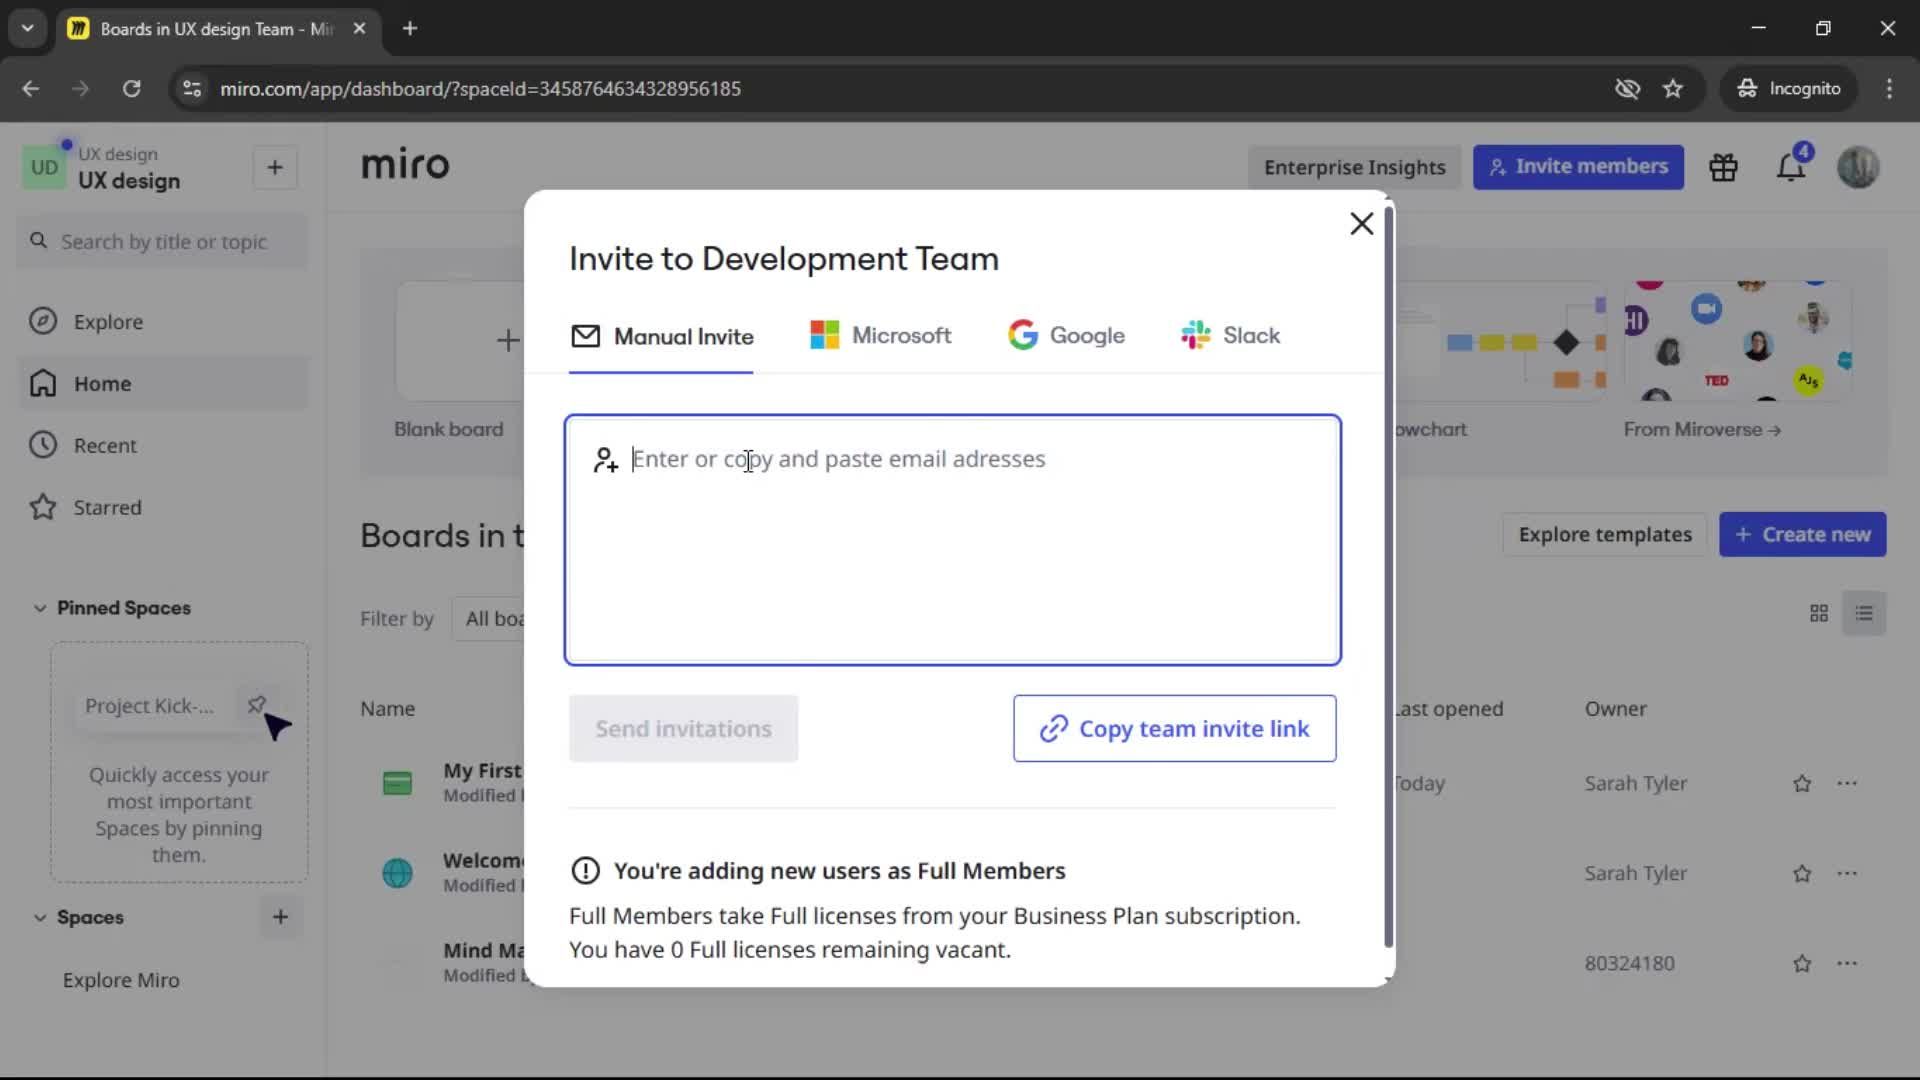Click the address bar URL
Screen dimensions: 1920x1080
480,89
